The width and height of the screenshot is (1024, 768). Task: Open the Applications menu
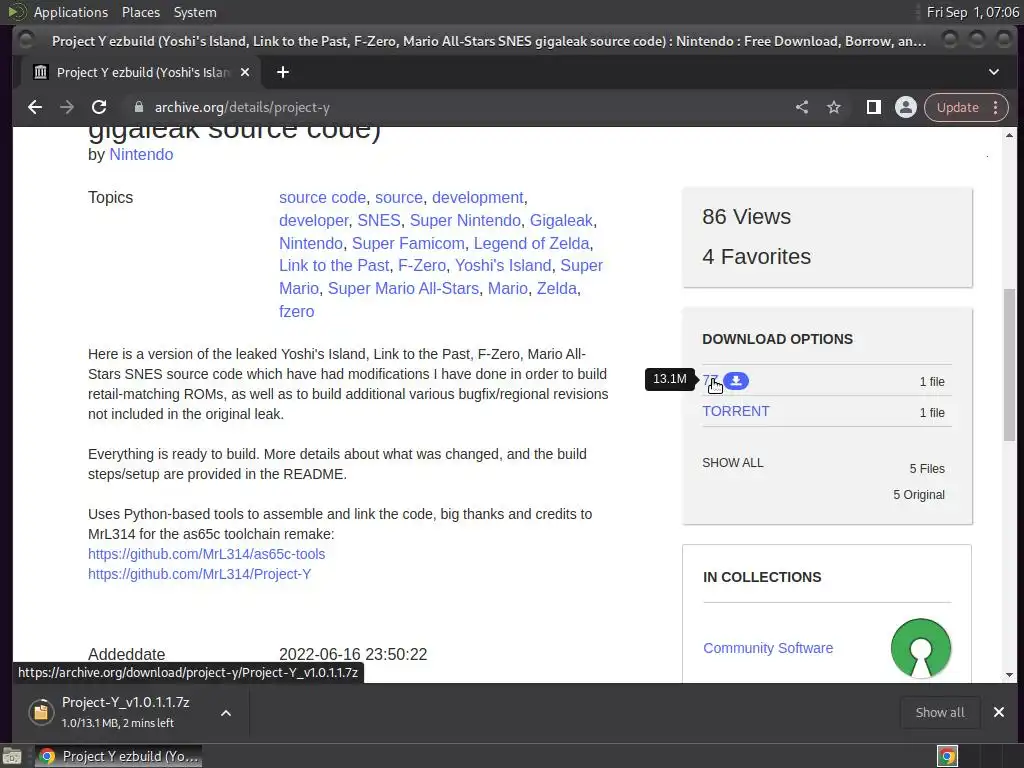tap(71, 12)
